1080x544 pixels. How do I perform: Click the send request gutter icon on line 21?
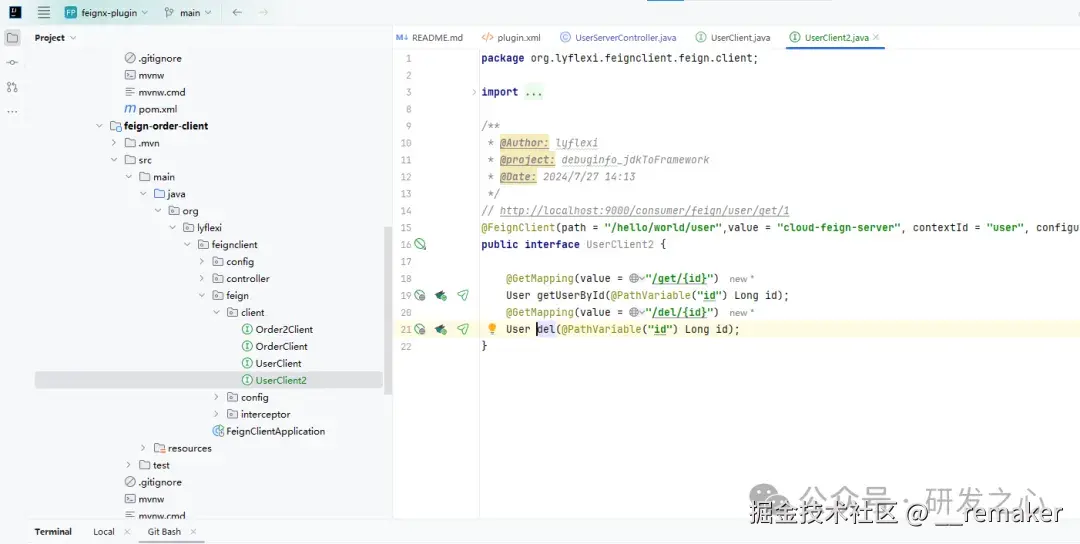[463, 329]
